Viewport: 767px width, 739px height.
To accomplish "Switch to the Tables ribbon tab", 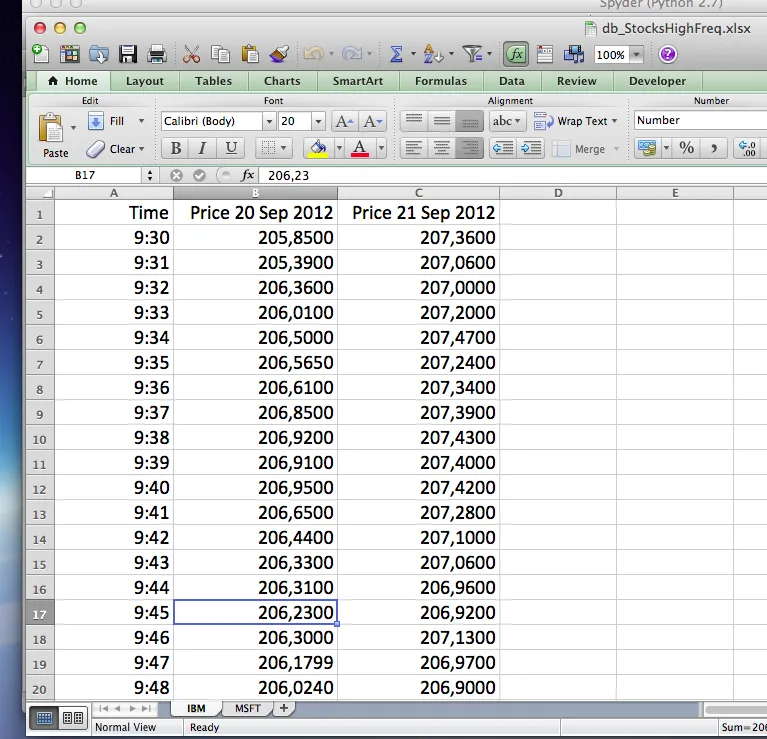I will pos(213,81).
